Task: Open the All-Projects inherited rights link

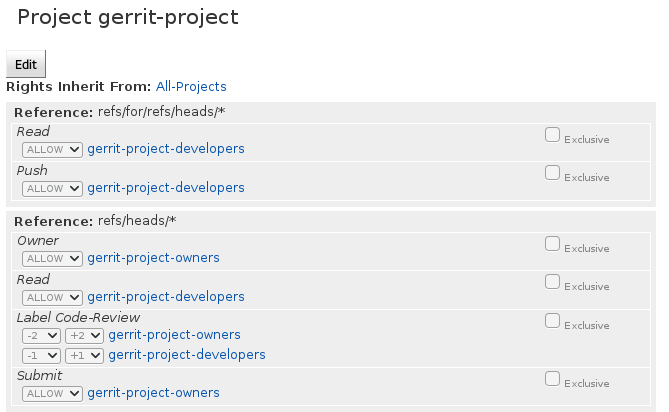Action: pos(191,87)
